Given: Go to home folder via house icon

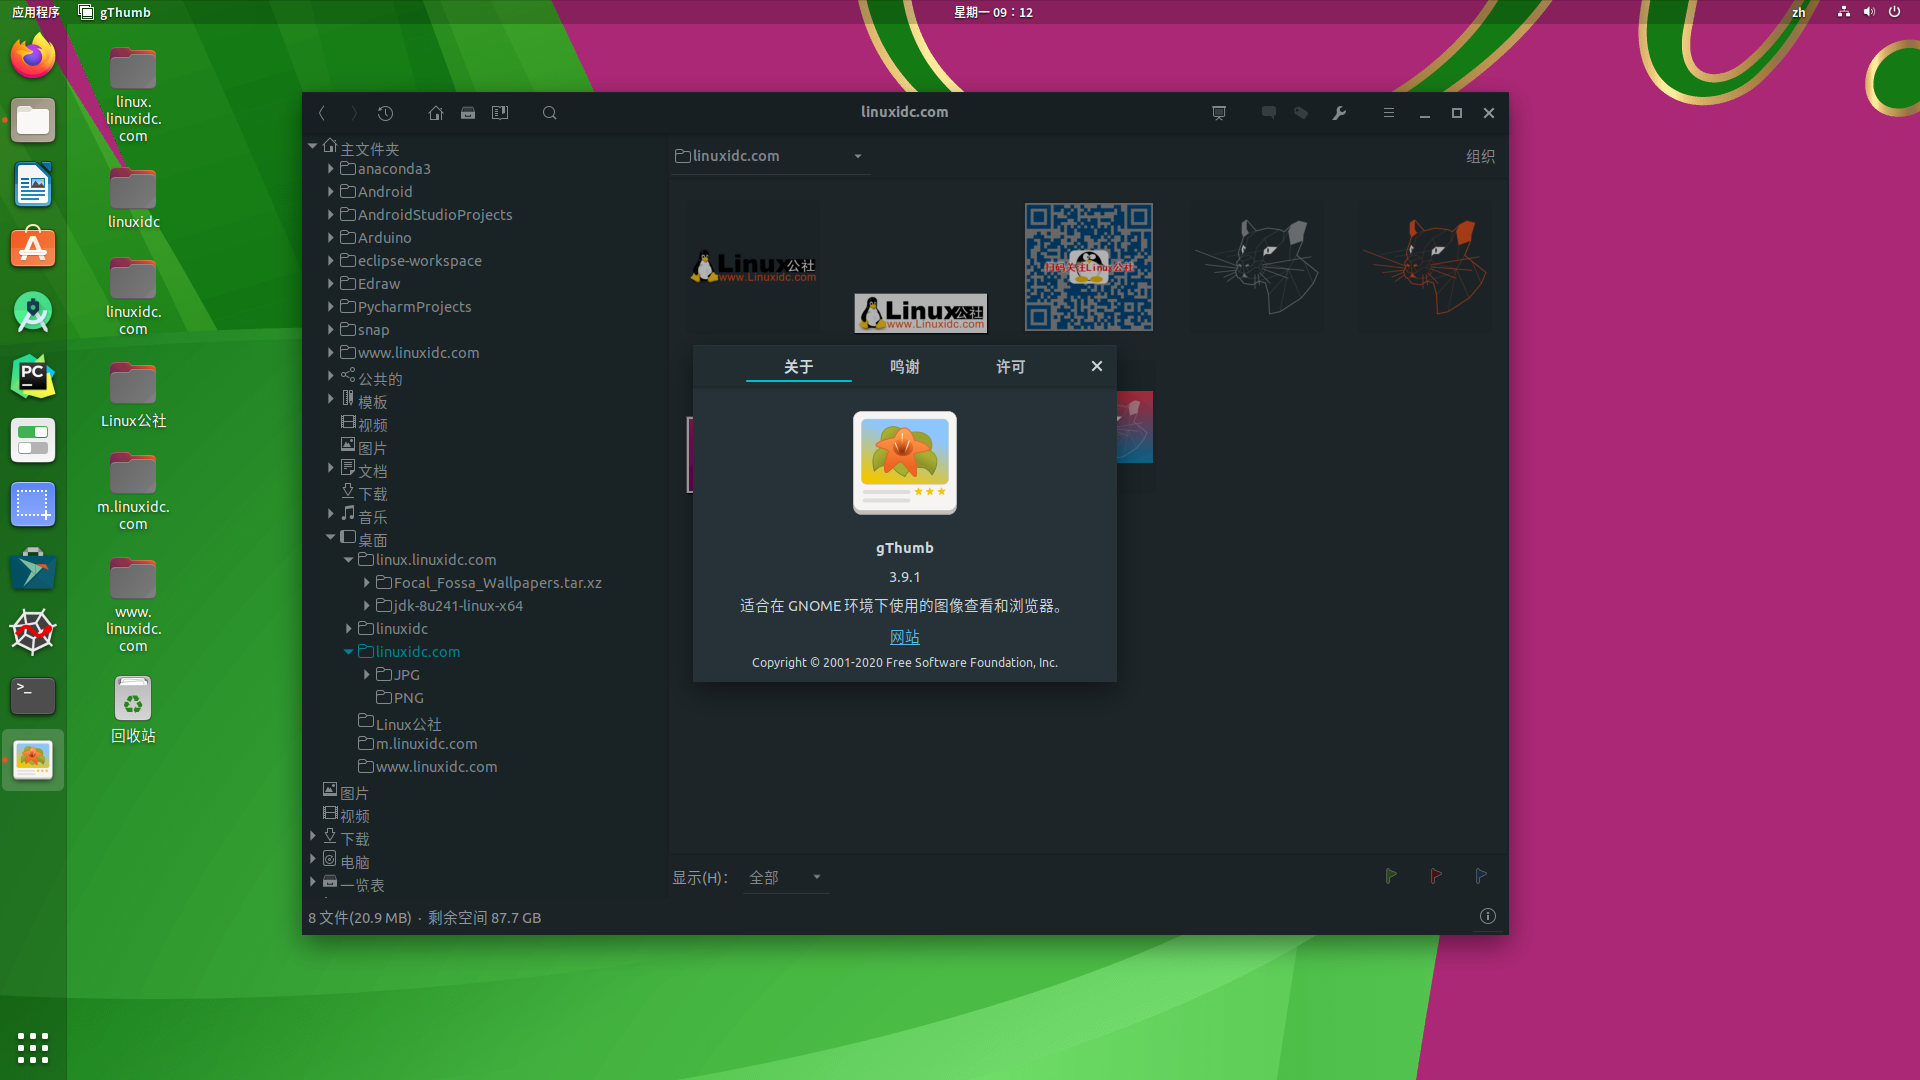Looking at the screenshot, I should pos(435,113).
